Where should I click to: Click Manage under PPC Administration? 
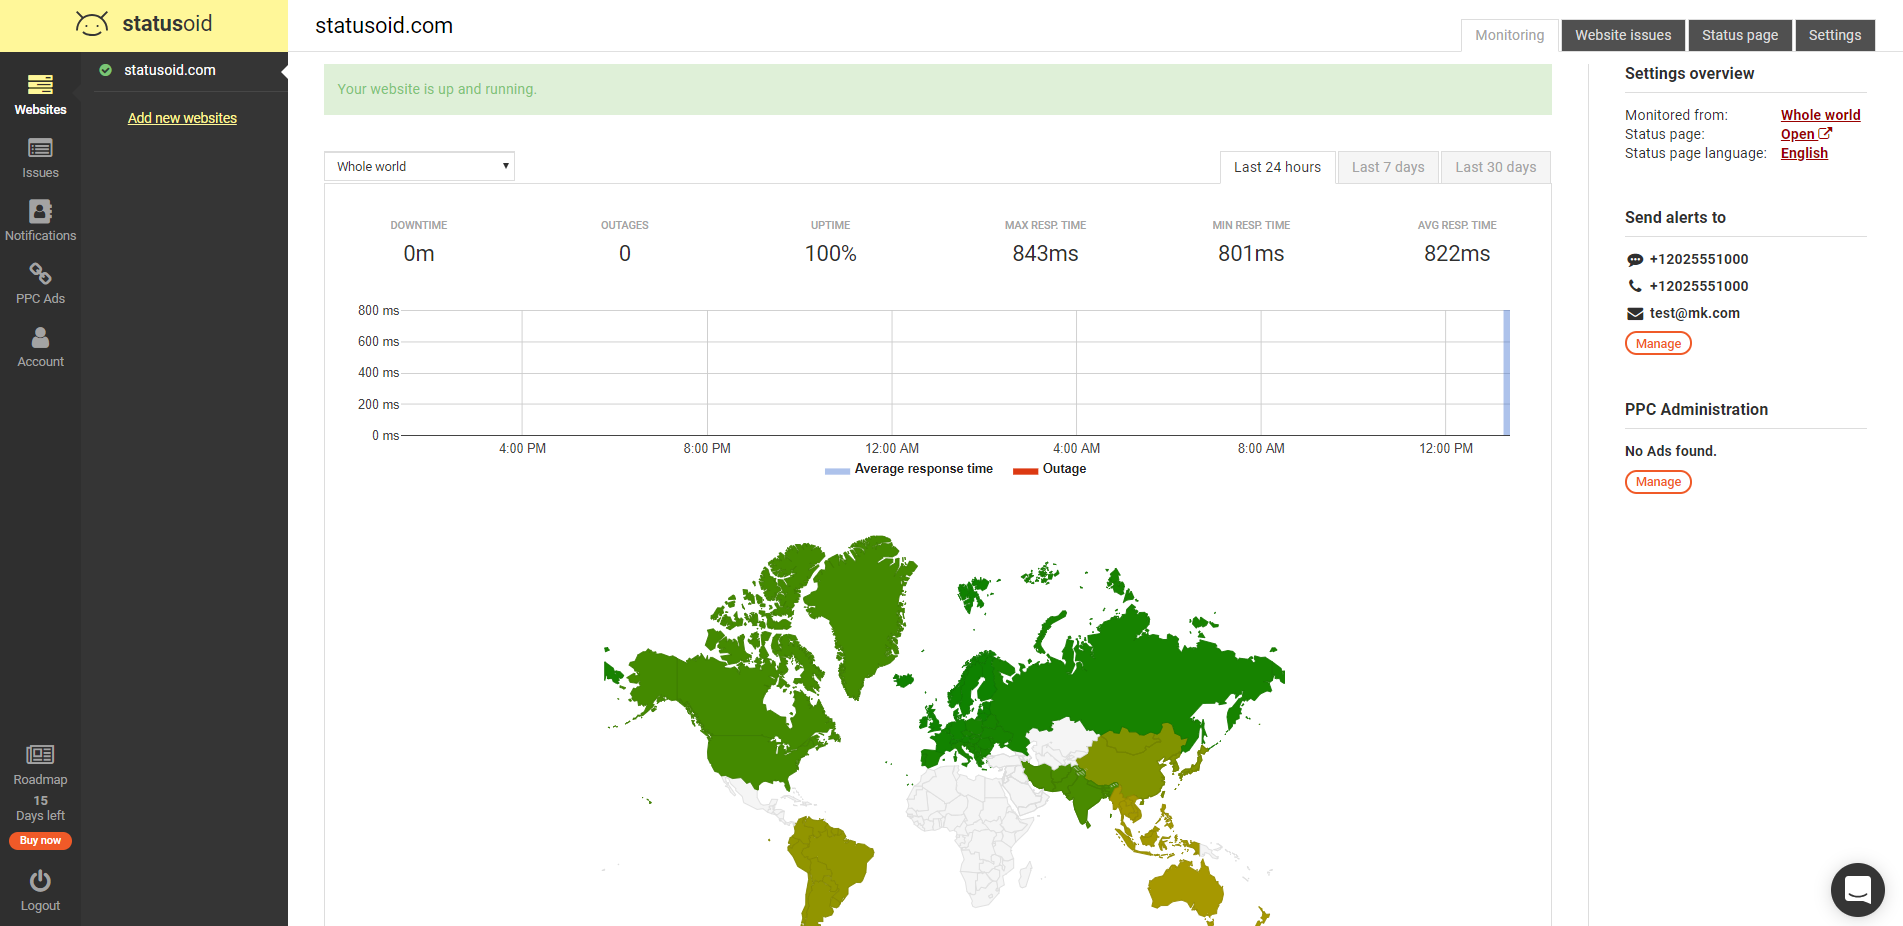click(x=1658, y=482)
